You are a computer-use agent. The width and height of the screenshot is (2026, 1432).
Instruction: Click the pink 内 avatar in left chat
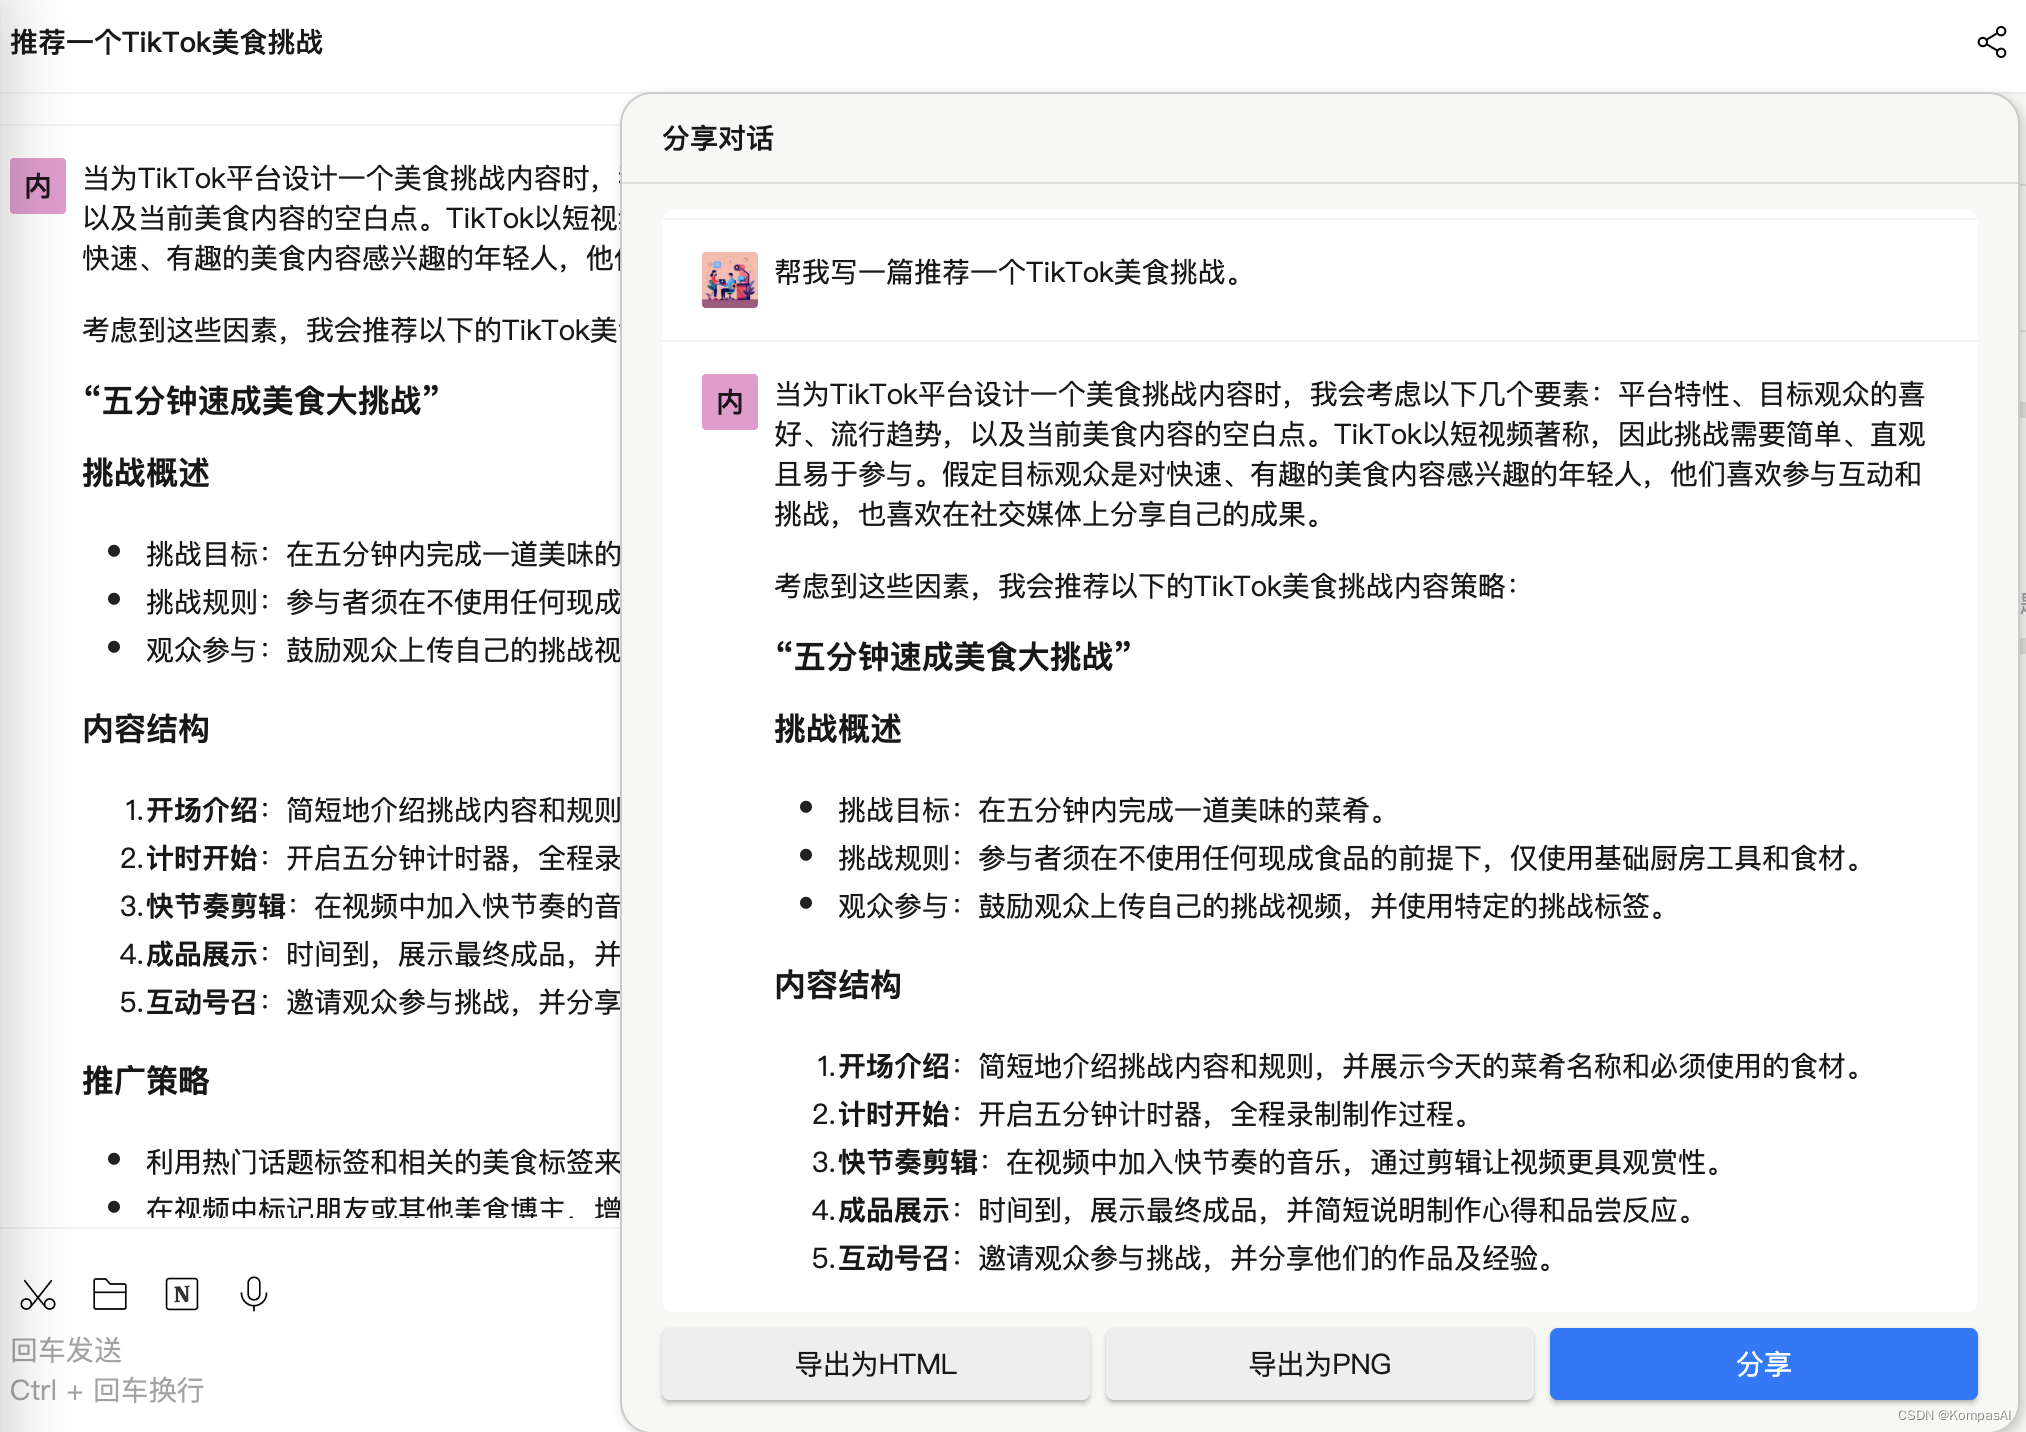point(37,186)
